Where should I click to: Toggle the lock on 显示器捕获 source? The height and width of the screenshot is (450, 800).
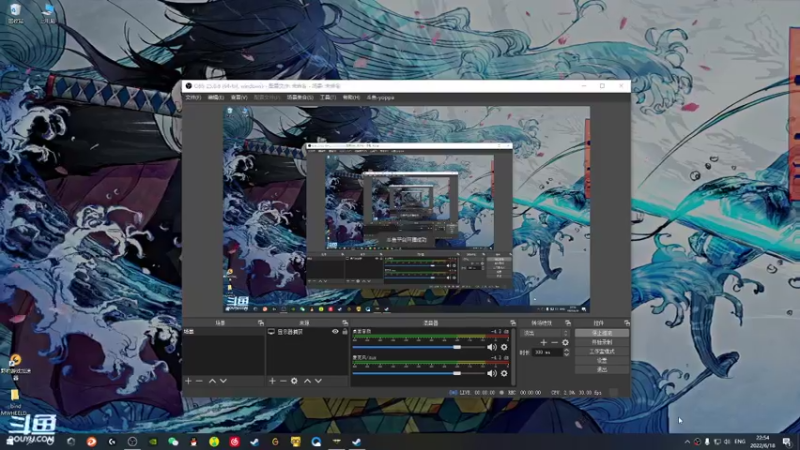345,332
